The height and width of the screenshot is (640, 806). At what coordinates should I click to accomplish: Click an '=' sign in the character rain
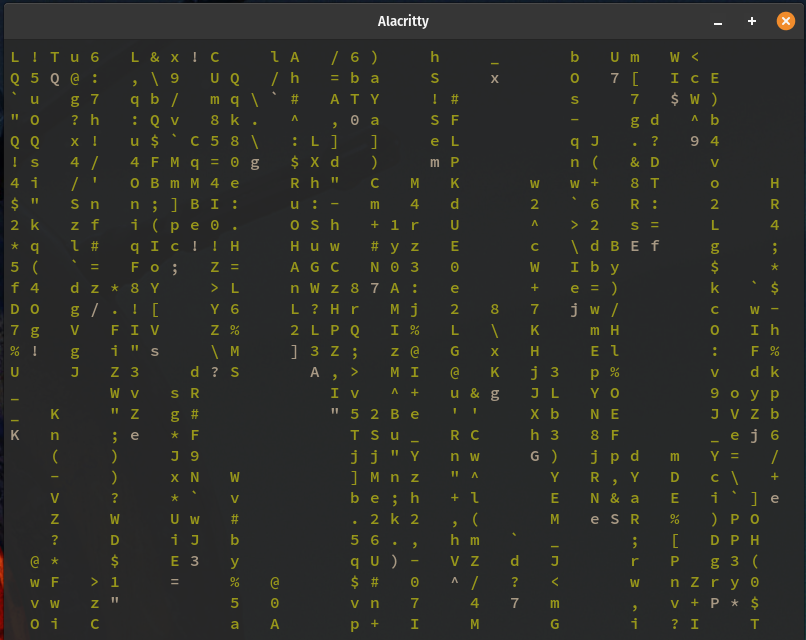(234, 267)
